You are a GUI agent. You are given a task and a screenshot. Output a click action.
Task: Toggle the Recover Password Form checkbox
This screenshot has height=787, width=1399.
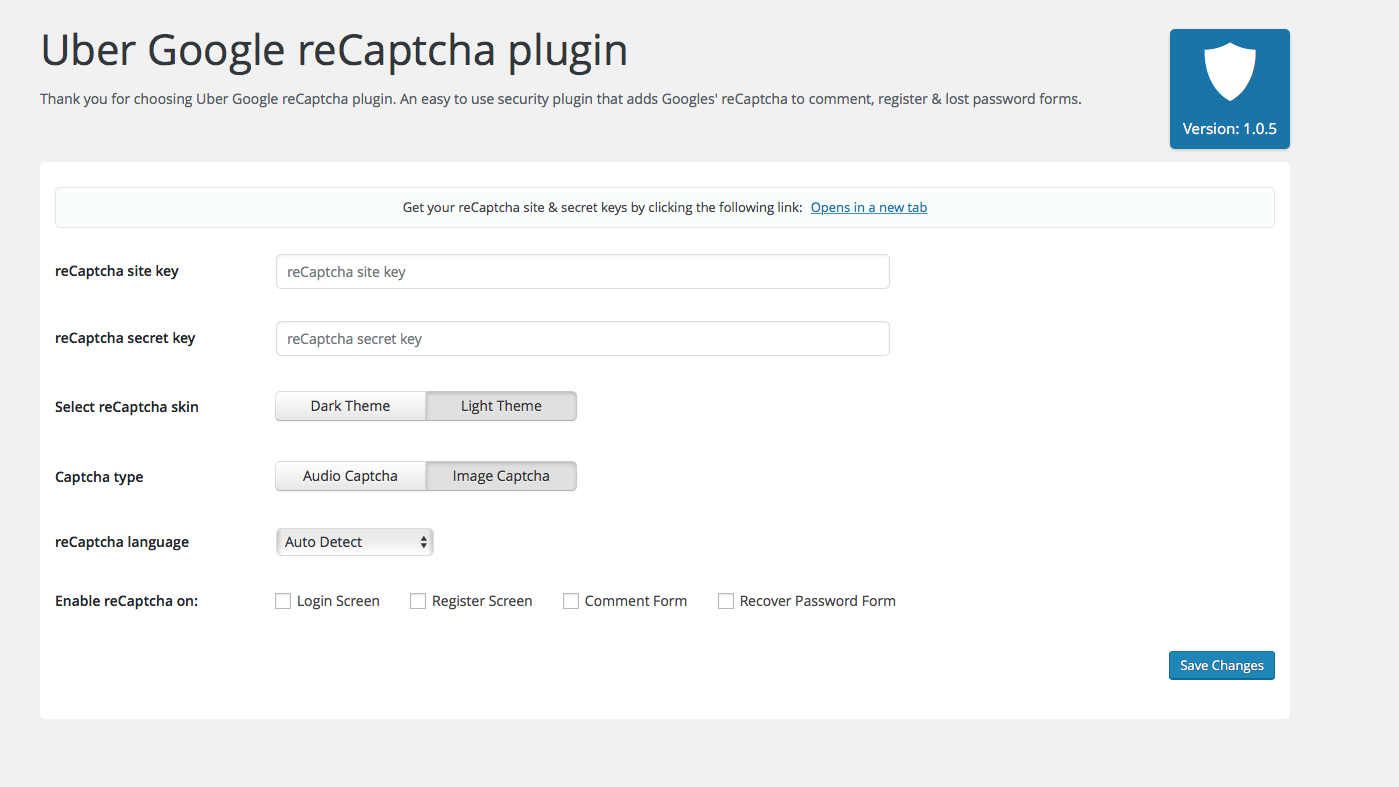[x=726, y=601]
